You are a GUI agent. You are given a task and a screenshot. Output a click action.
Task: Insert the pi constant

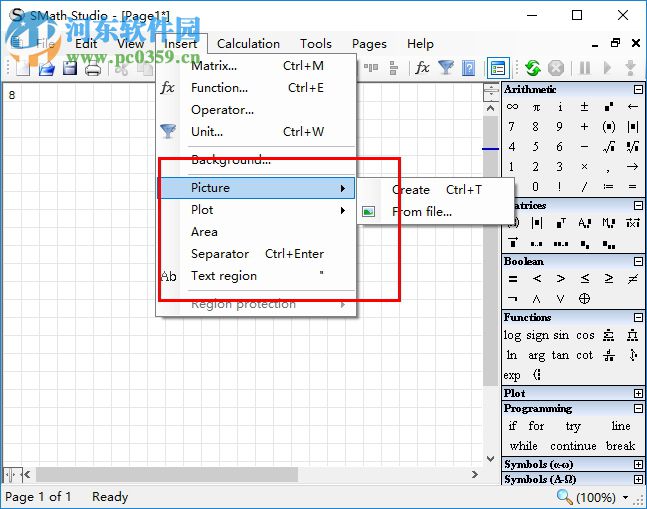tap(536, 107)
